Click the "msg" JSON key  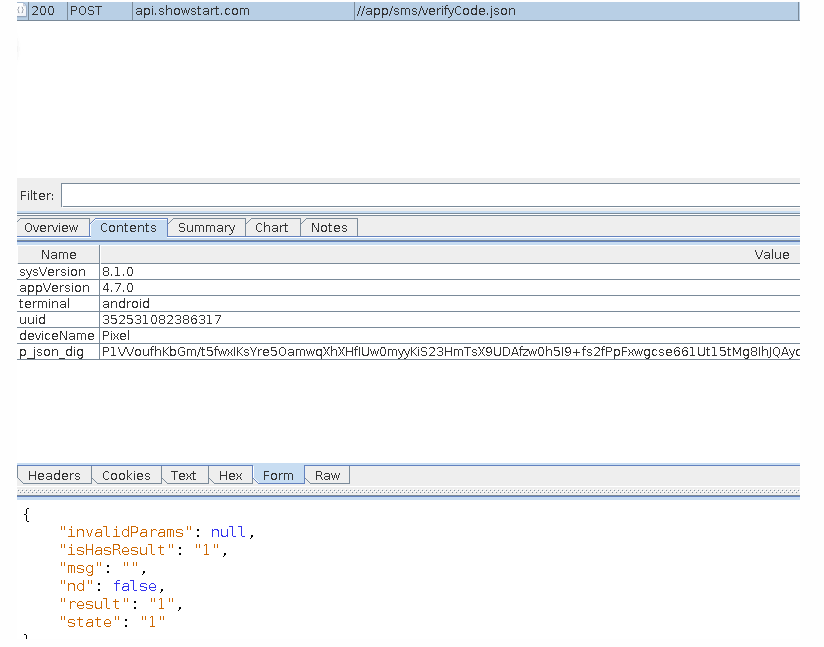[81, 568]
